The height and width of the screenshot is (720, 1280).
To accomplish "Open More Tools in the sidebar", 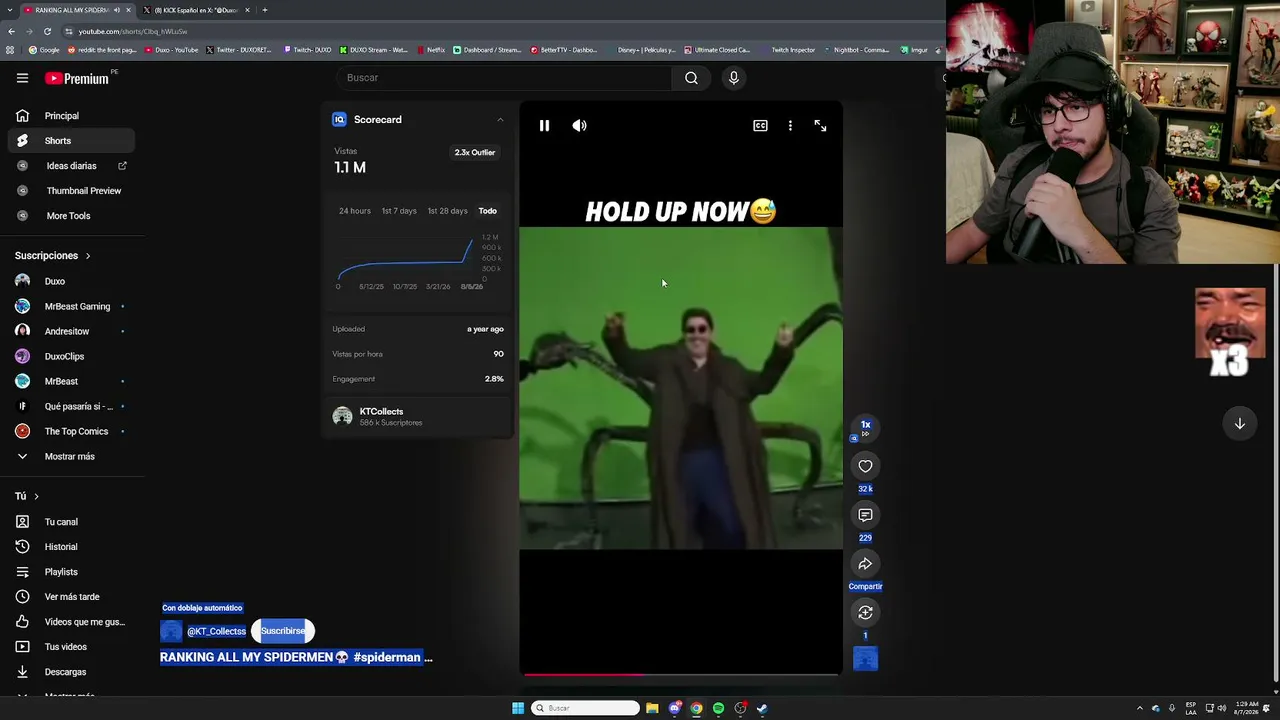I will [71, 216].
